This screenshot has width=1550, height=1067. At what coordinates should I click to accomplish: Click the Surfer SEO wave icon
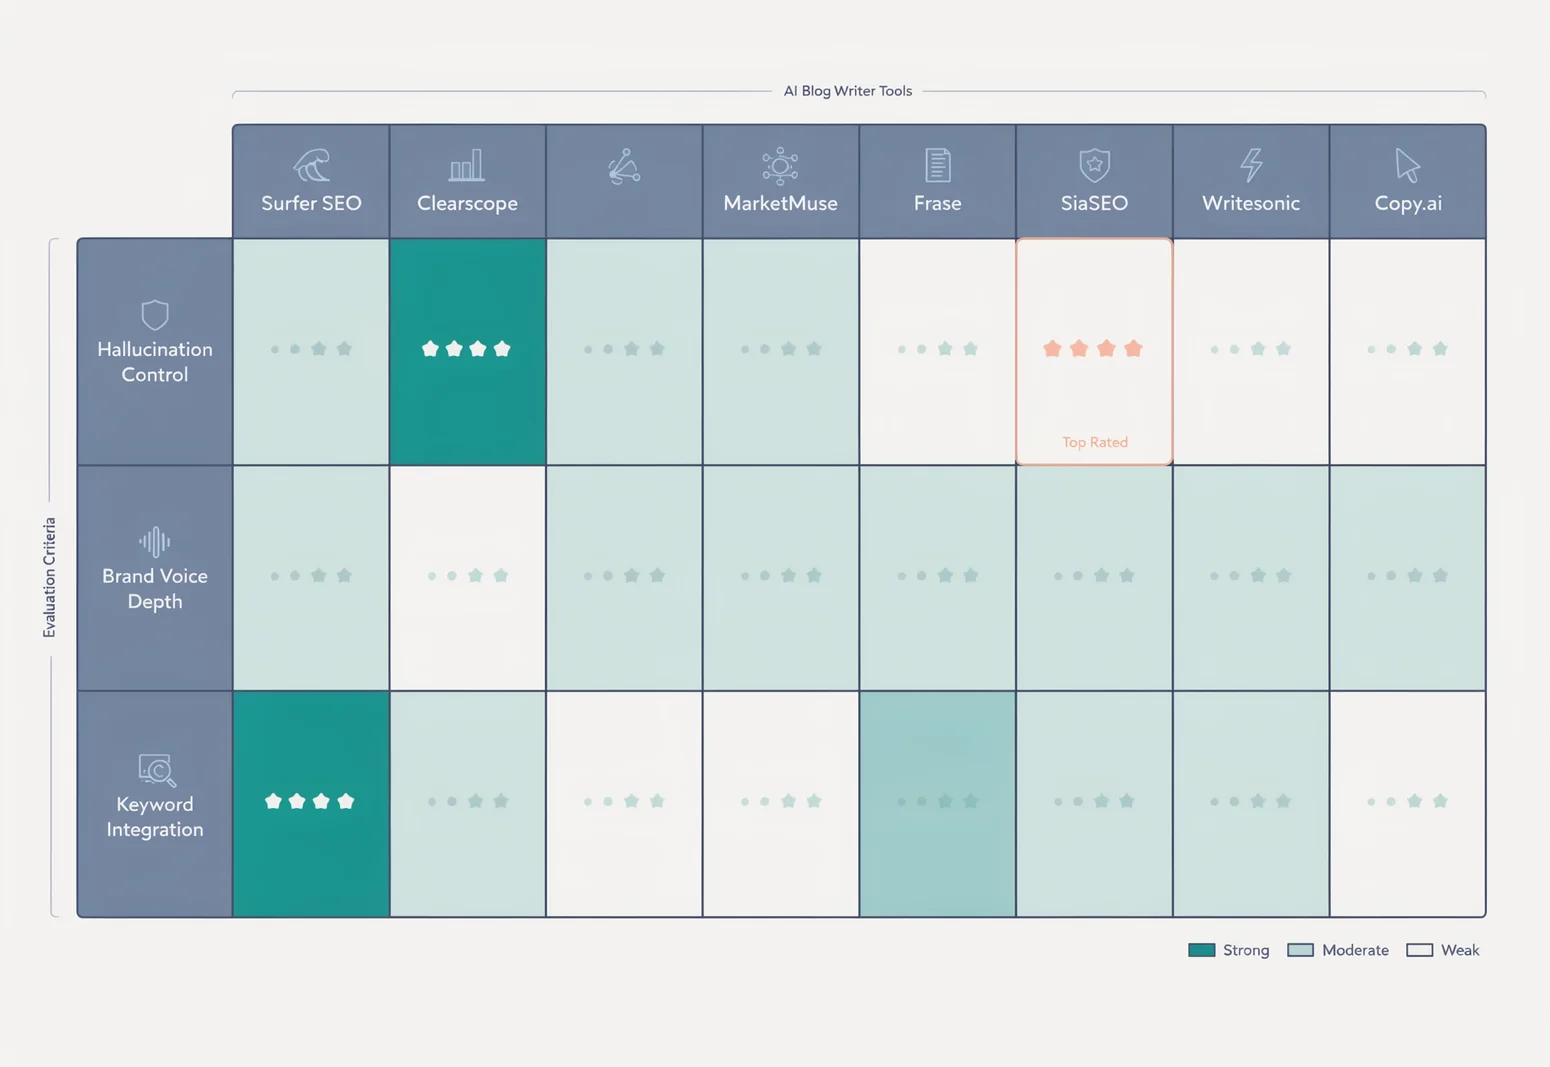click(x=311, y=165)
